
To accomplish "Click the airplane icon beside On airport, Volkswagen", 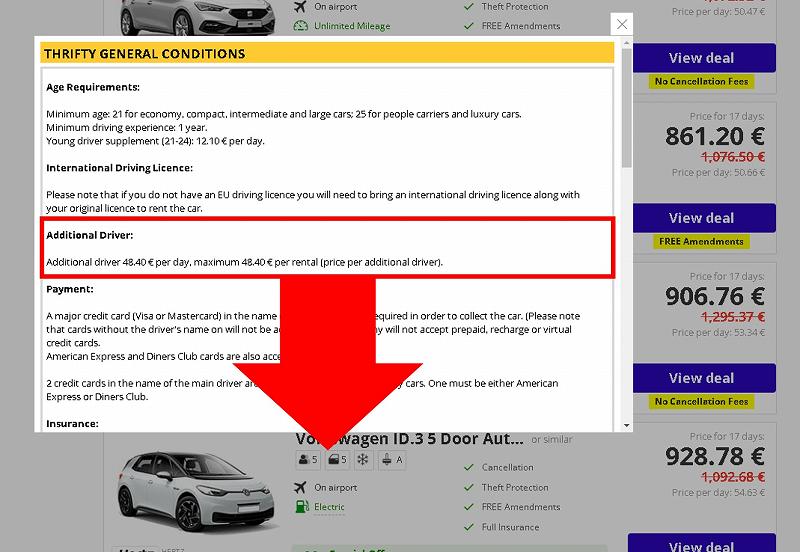I will [x=301, y=488].
